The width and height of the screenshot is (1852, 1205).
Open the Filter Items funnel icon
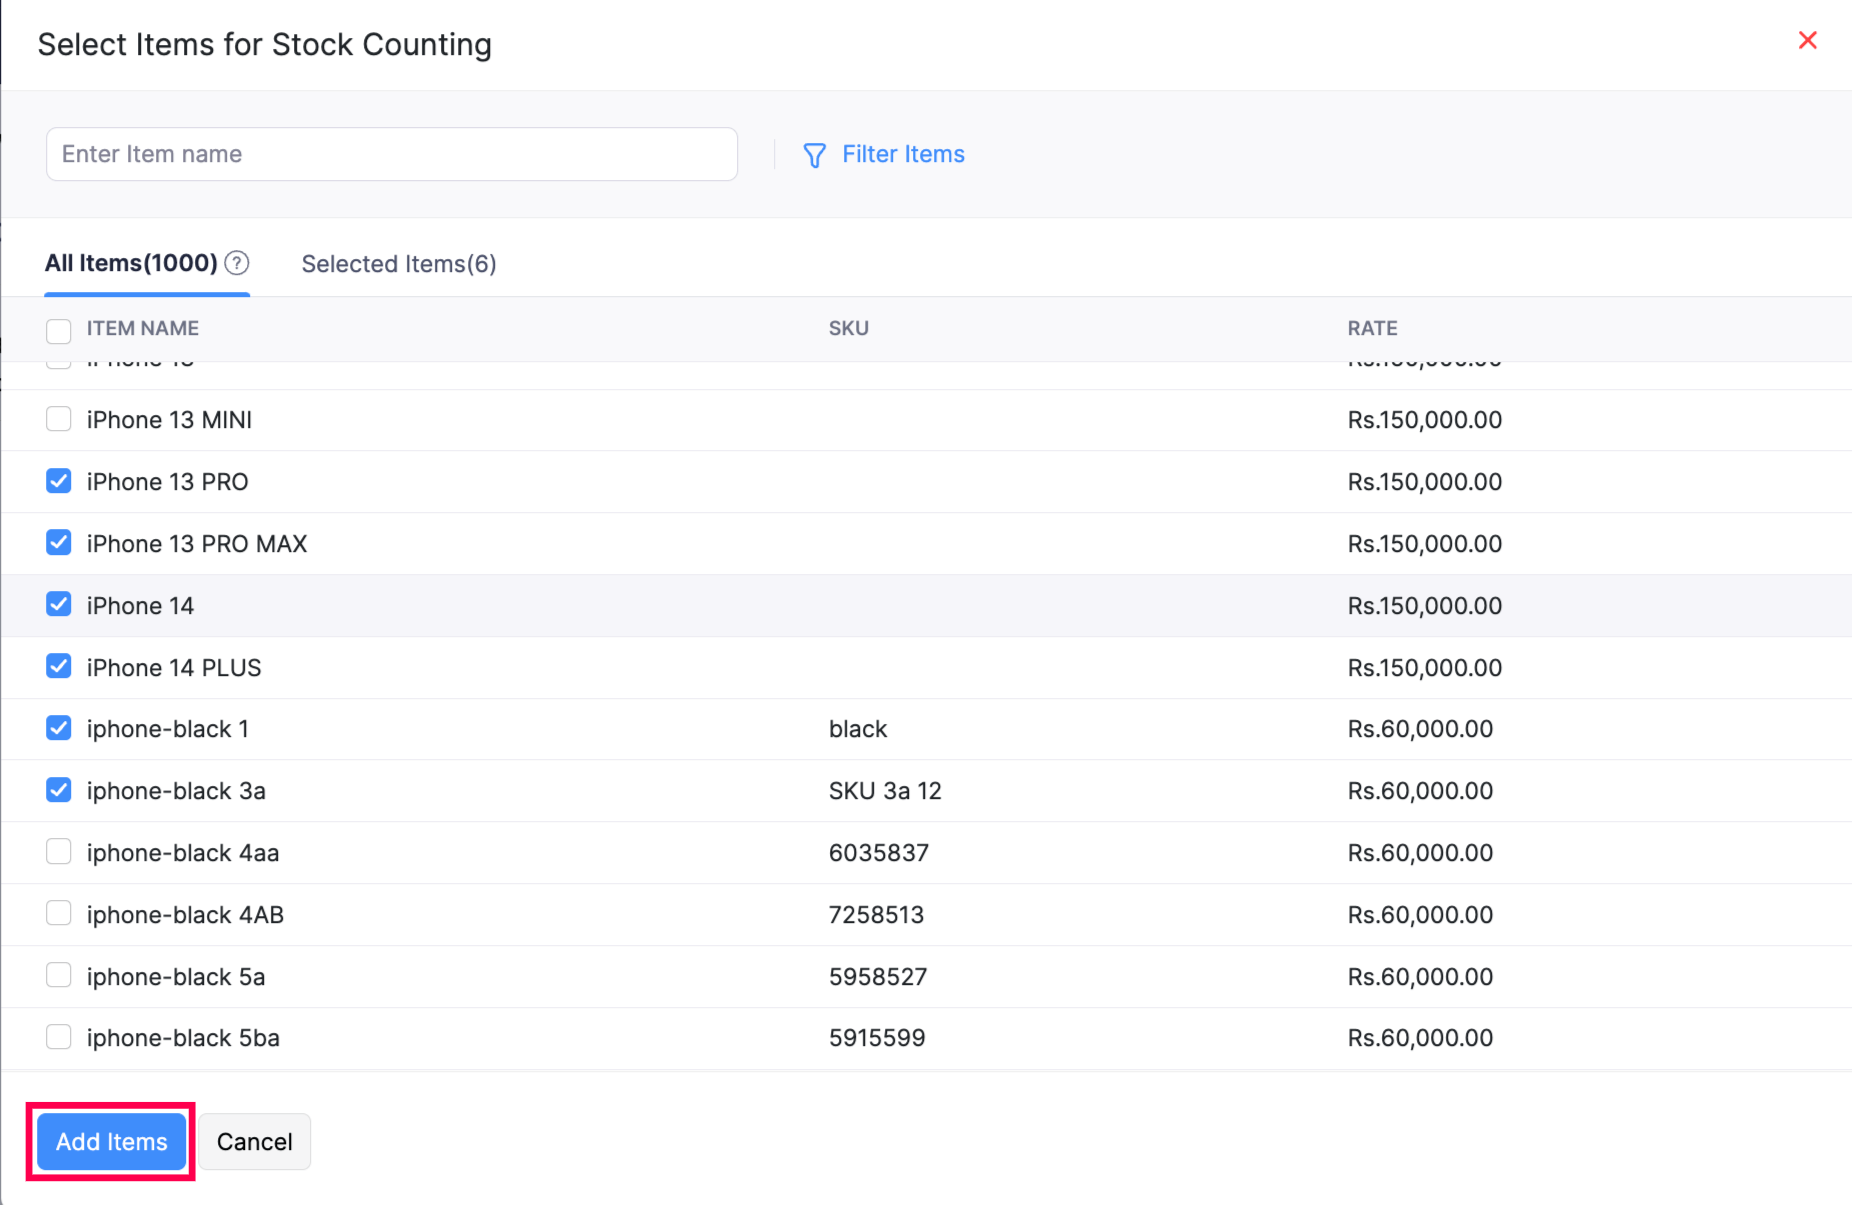[x=814, y=155]
